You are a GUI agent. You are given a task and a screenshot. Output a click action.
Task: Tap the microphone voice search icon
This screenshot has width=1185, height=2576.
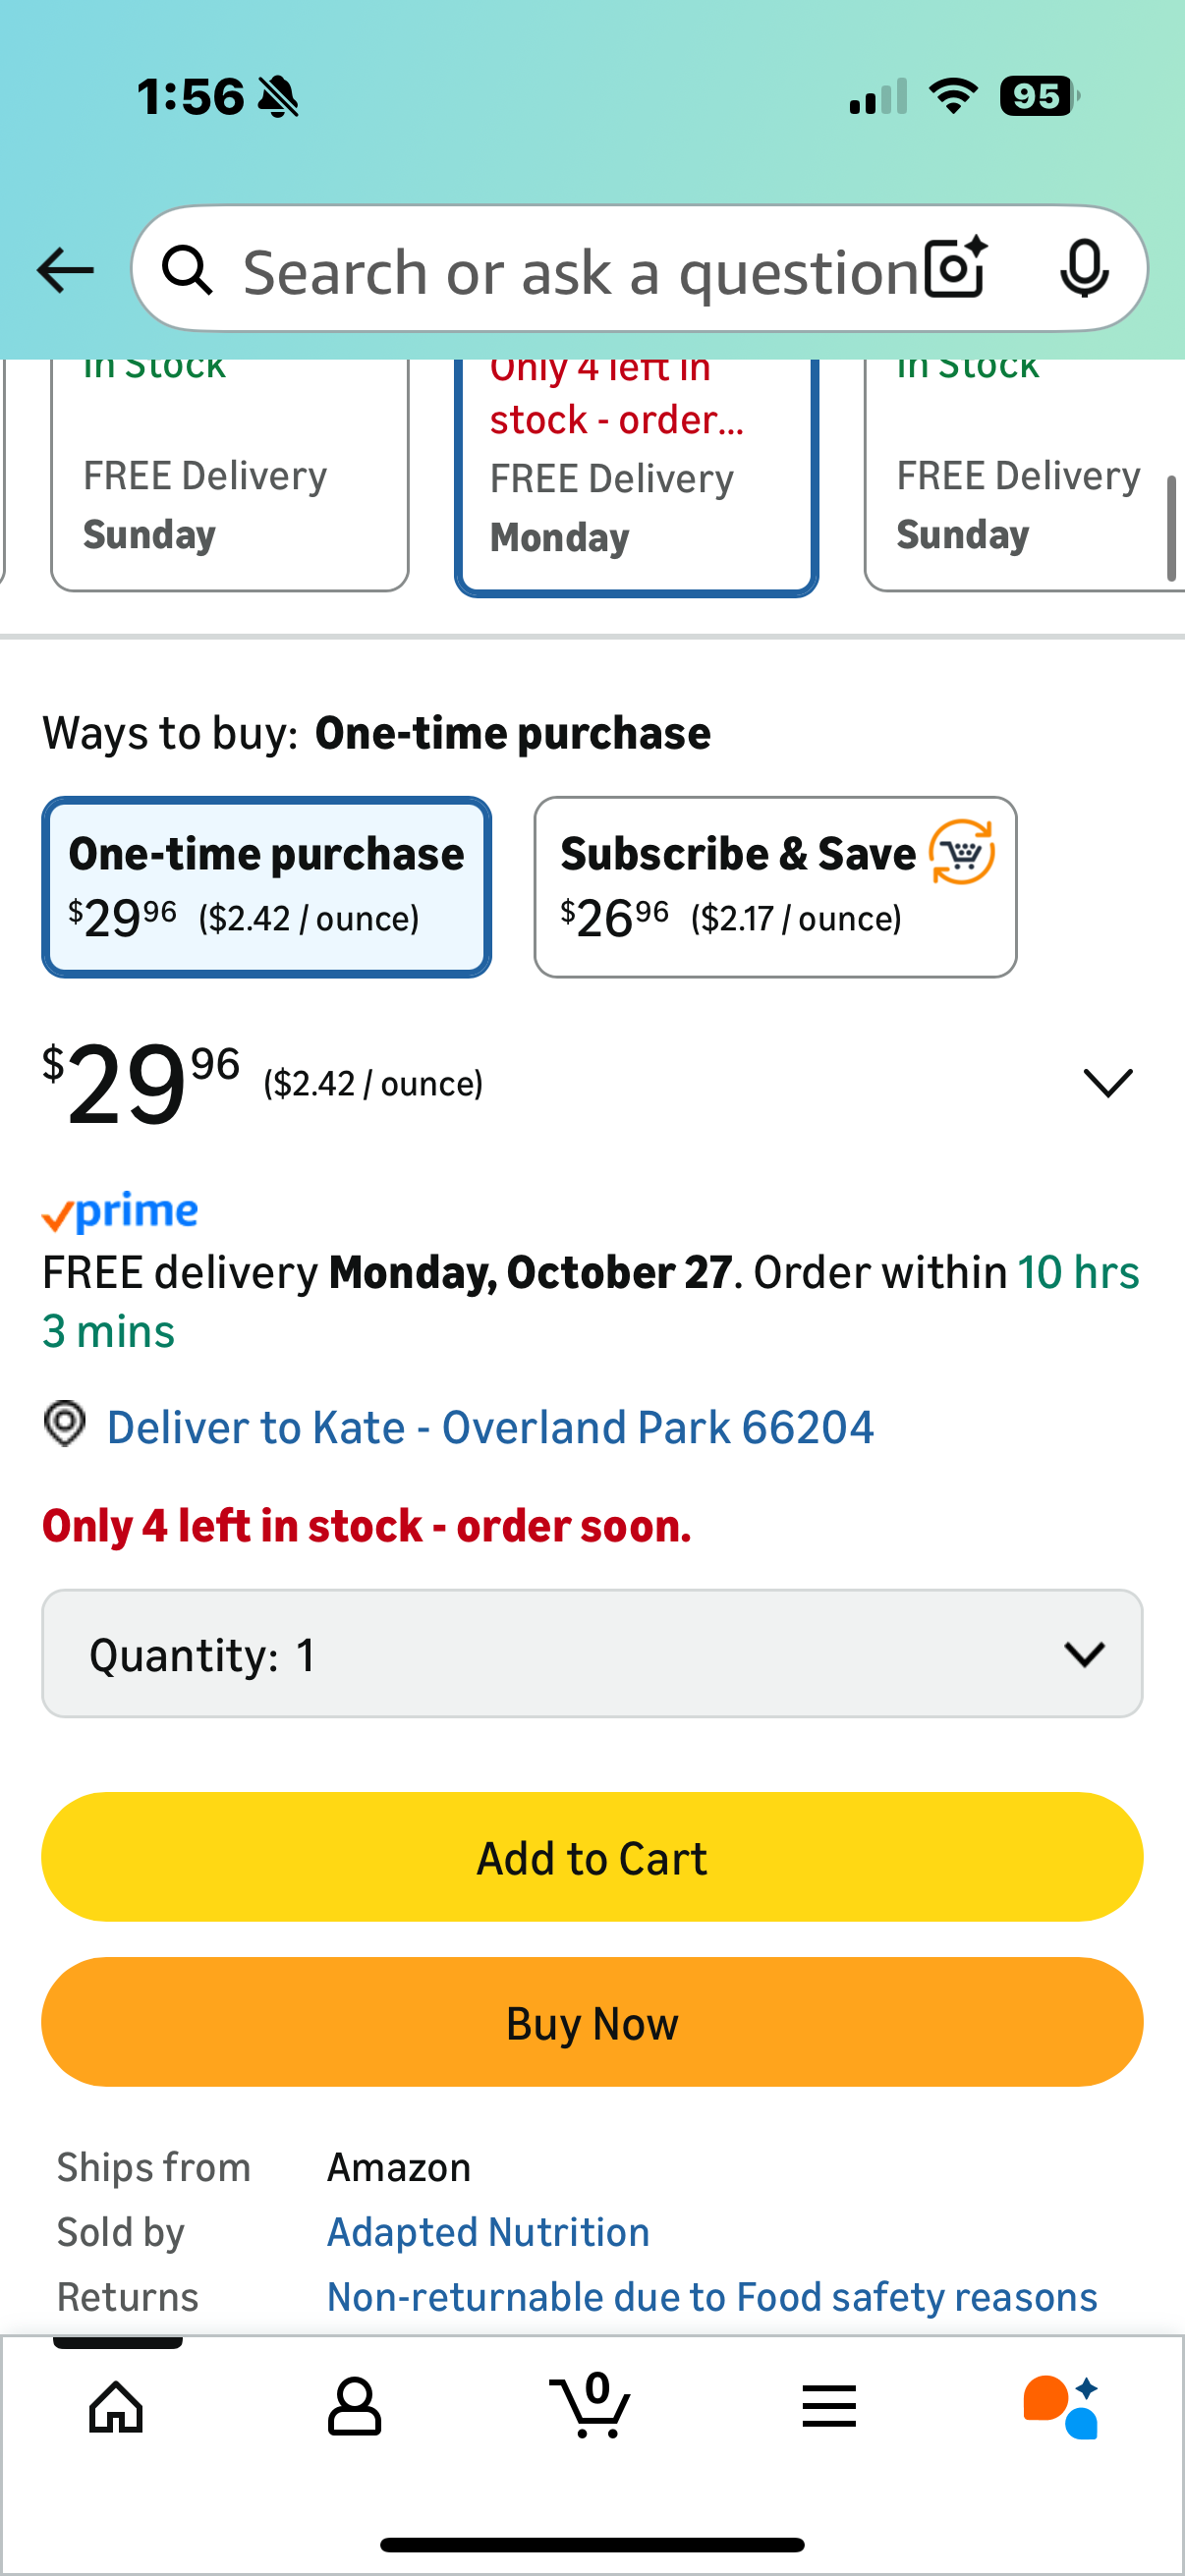click(x=1084, y=269)
